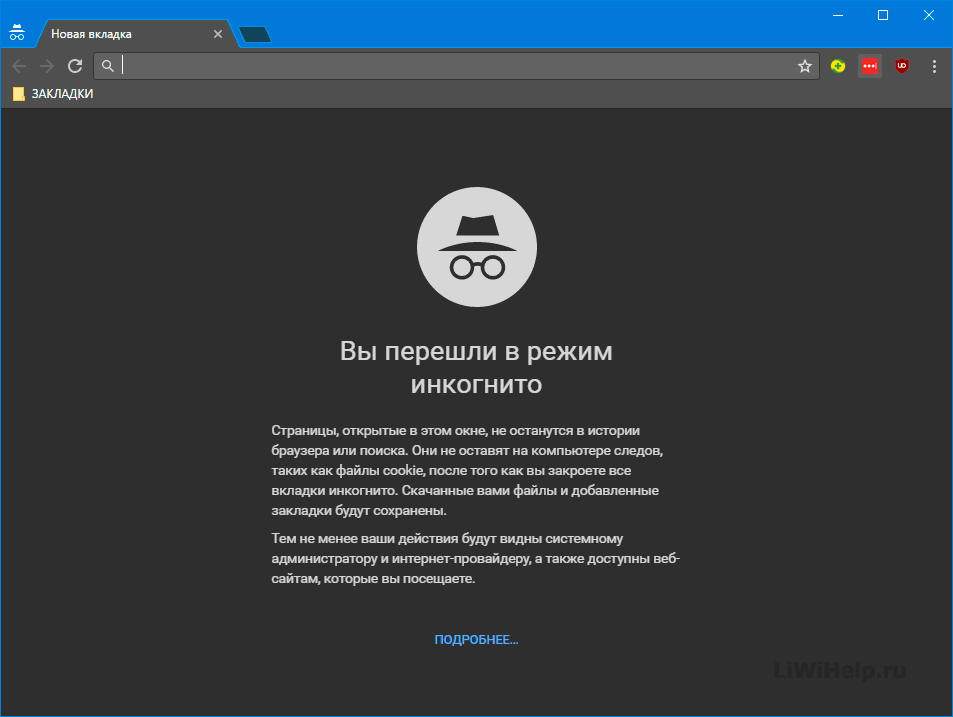The height and width of the screenshot is (717, 953).
Task: Click the incognito spy icon in title bar
Action: pyautogui.click(x=17, y=33)
